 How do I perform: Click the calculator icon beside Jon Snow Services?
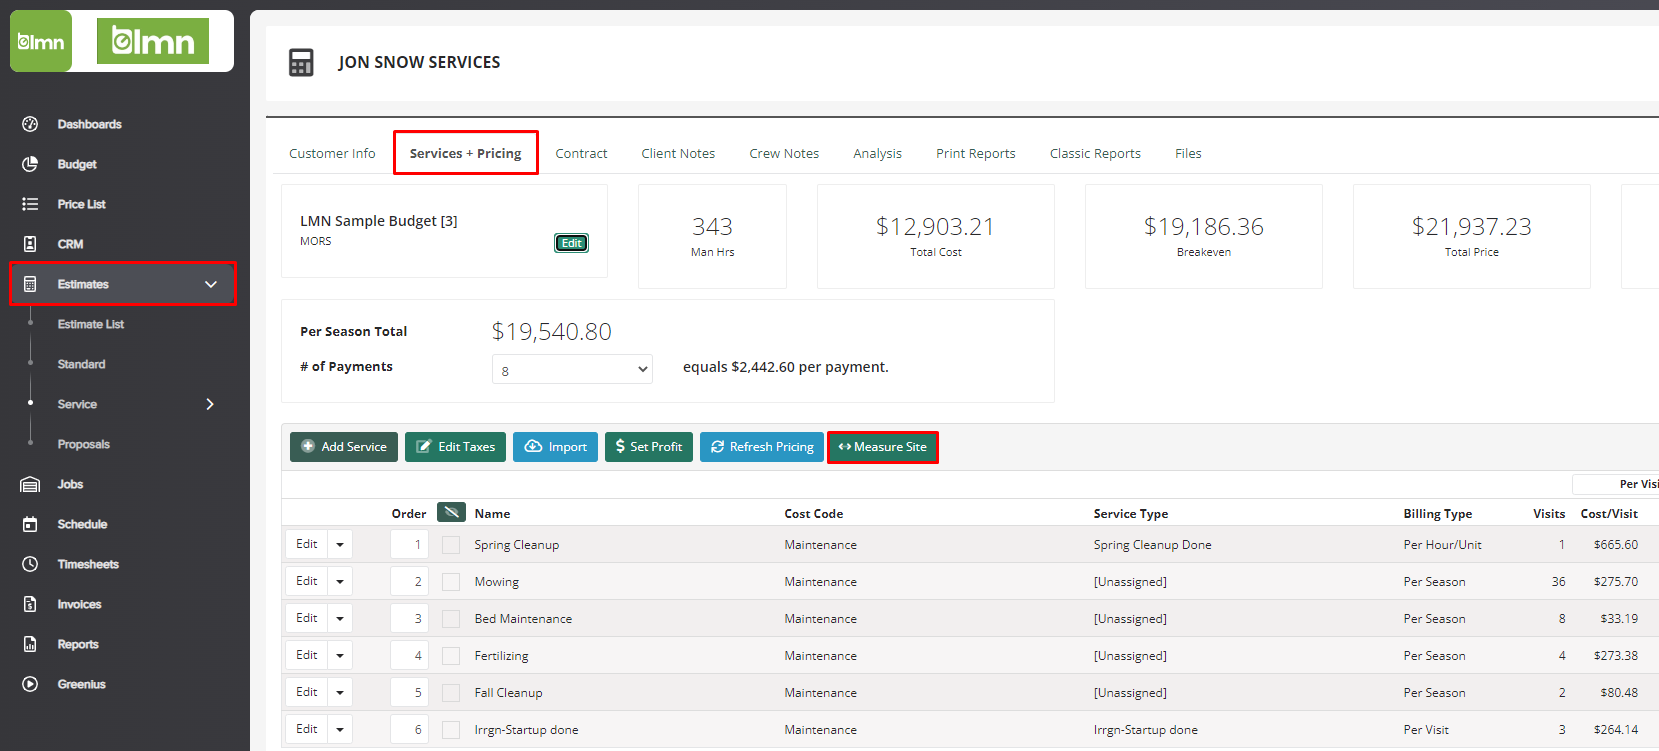click(x=301, y=62)
